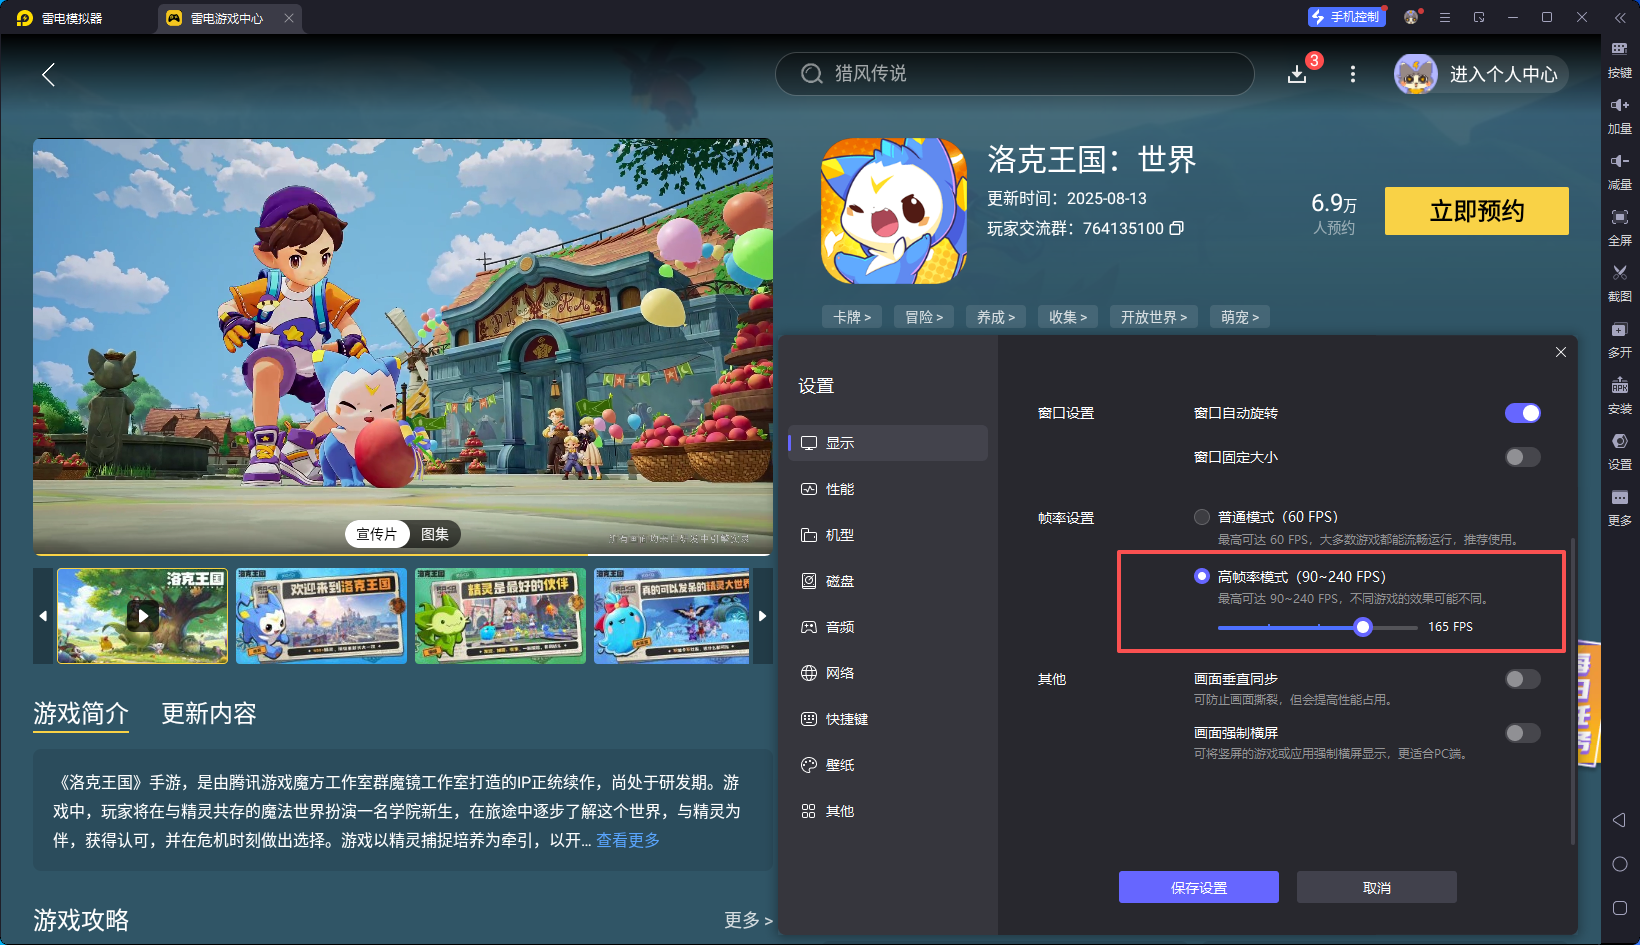The height and width of the screenshot is (945, 1640).
Task: Open the 精灵是最好的伙伴 screenshot thumbnail
Action: tap(501, 616)
